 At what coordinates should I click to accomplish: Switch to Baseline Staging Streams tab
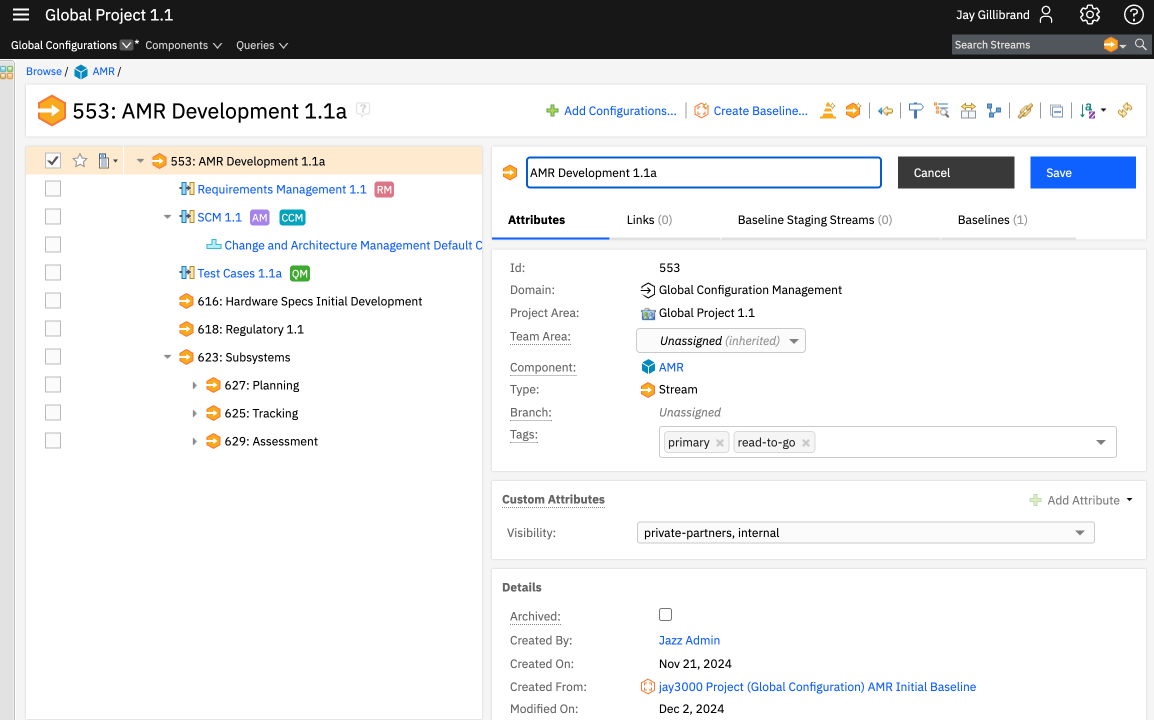(x=815, y=219)
